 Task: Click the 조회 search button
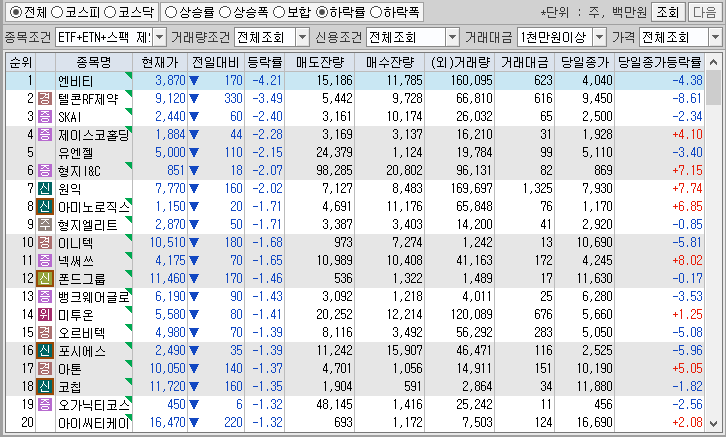tap(668, 12)
